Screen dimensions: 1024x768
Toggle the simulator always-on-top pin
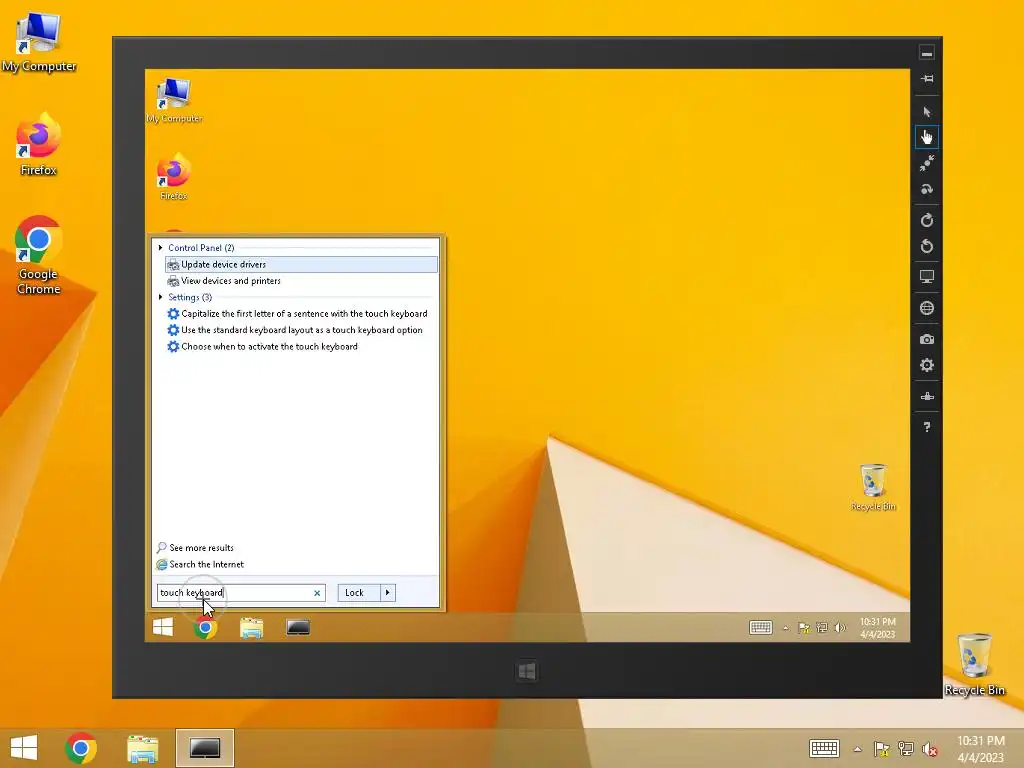[927, 79]
